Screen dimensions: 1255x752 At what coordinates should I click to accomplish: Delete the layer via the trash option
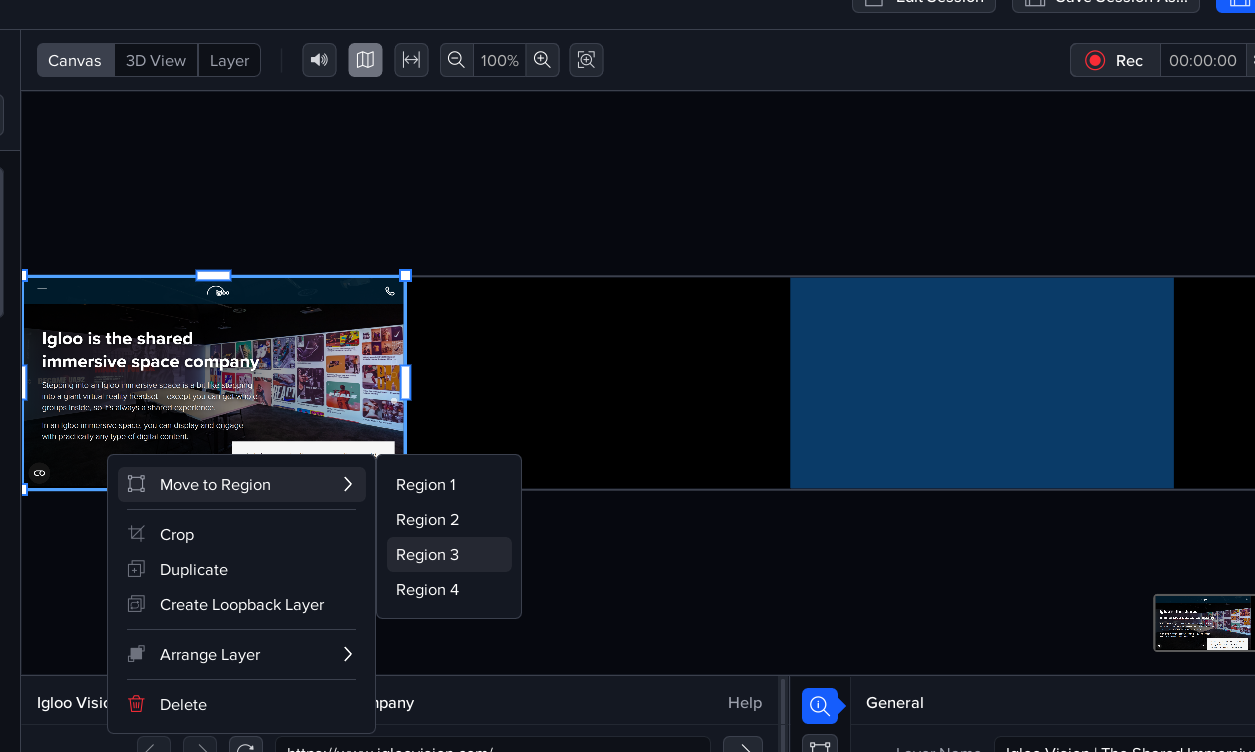pyautogui.click(x=183, y=705)
